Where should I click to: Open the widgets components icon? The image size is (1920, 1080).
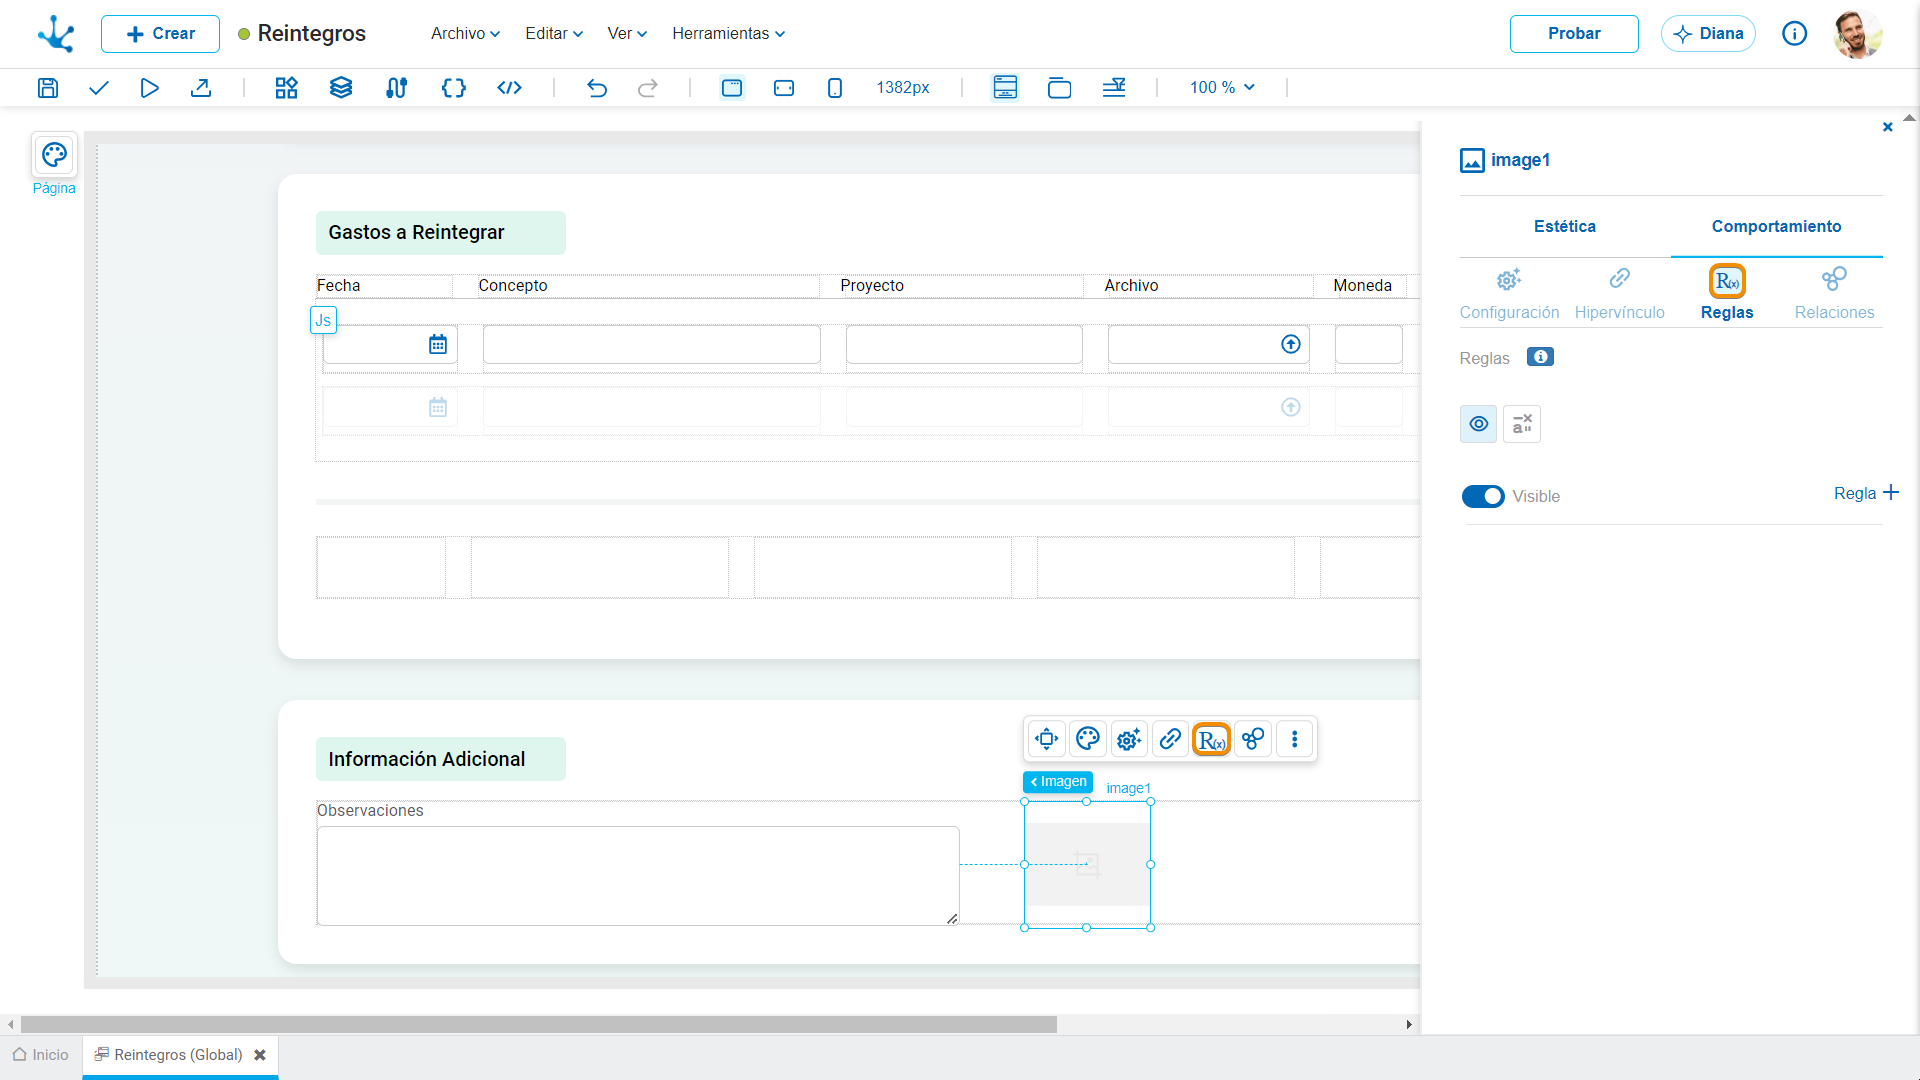click(x=287, y=88)
